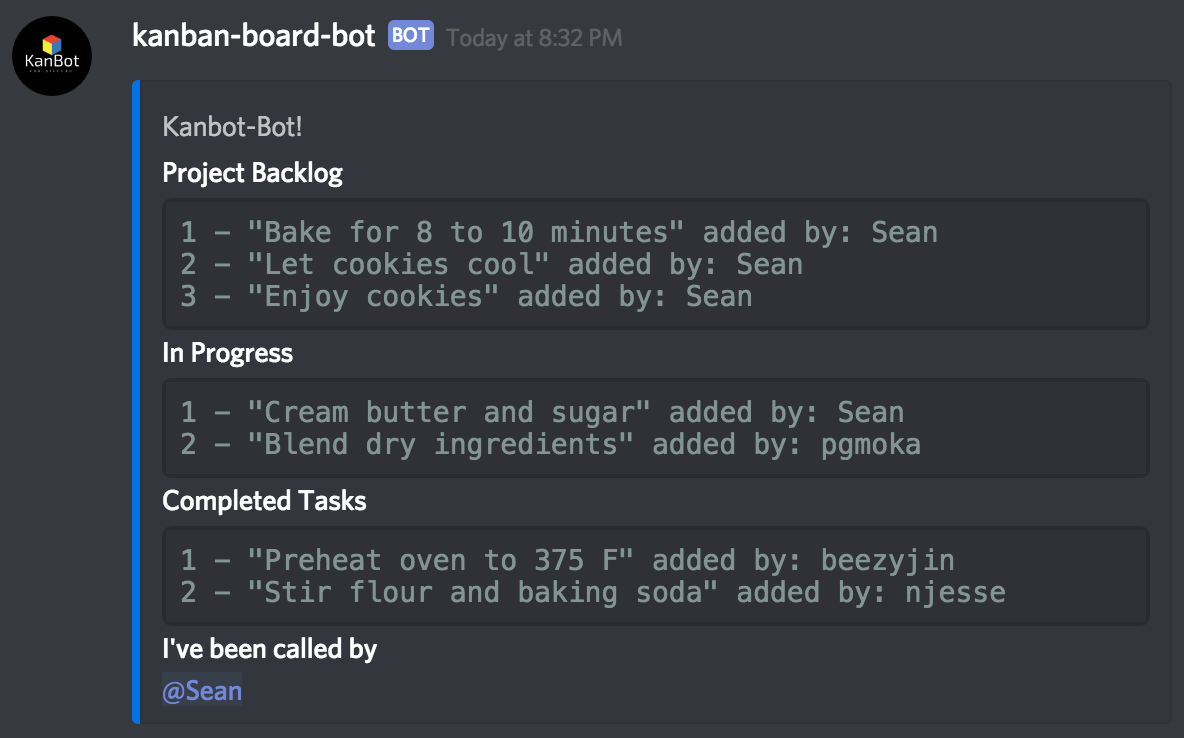This screenshot has height=738, width=1184.
Task: Click the beezyjin author name
Action: (888, 560)
